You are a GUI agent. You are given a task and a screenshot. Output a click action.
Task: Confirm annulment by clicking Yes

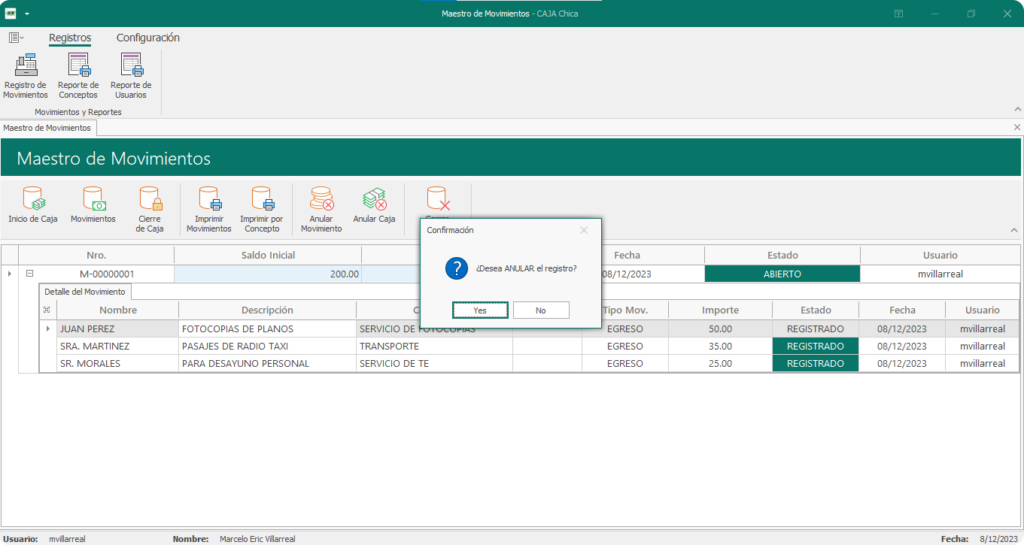pyautogui.click(x=480, y=310)
